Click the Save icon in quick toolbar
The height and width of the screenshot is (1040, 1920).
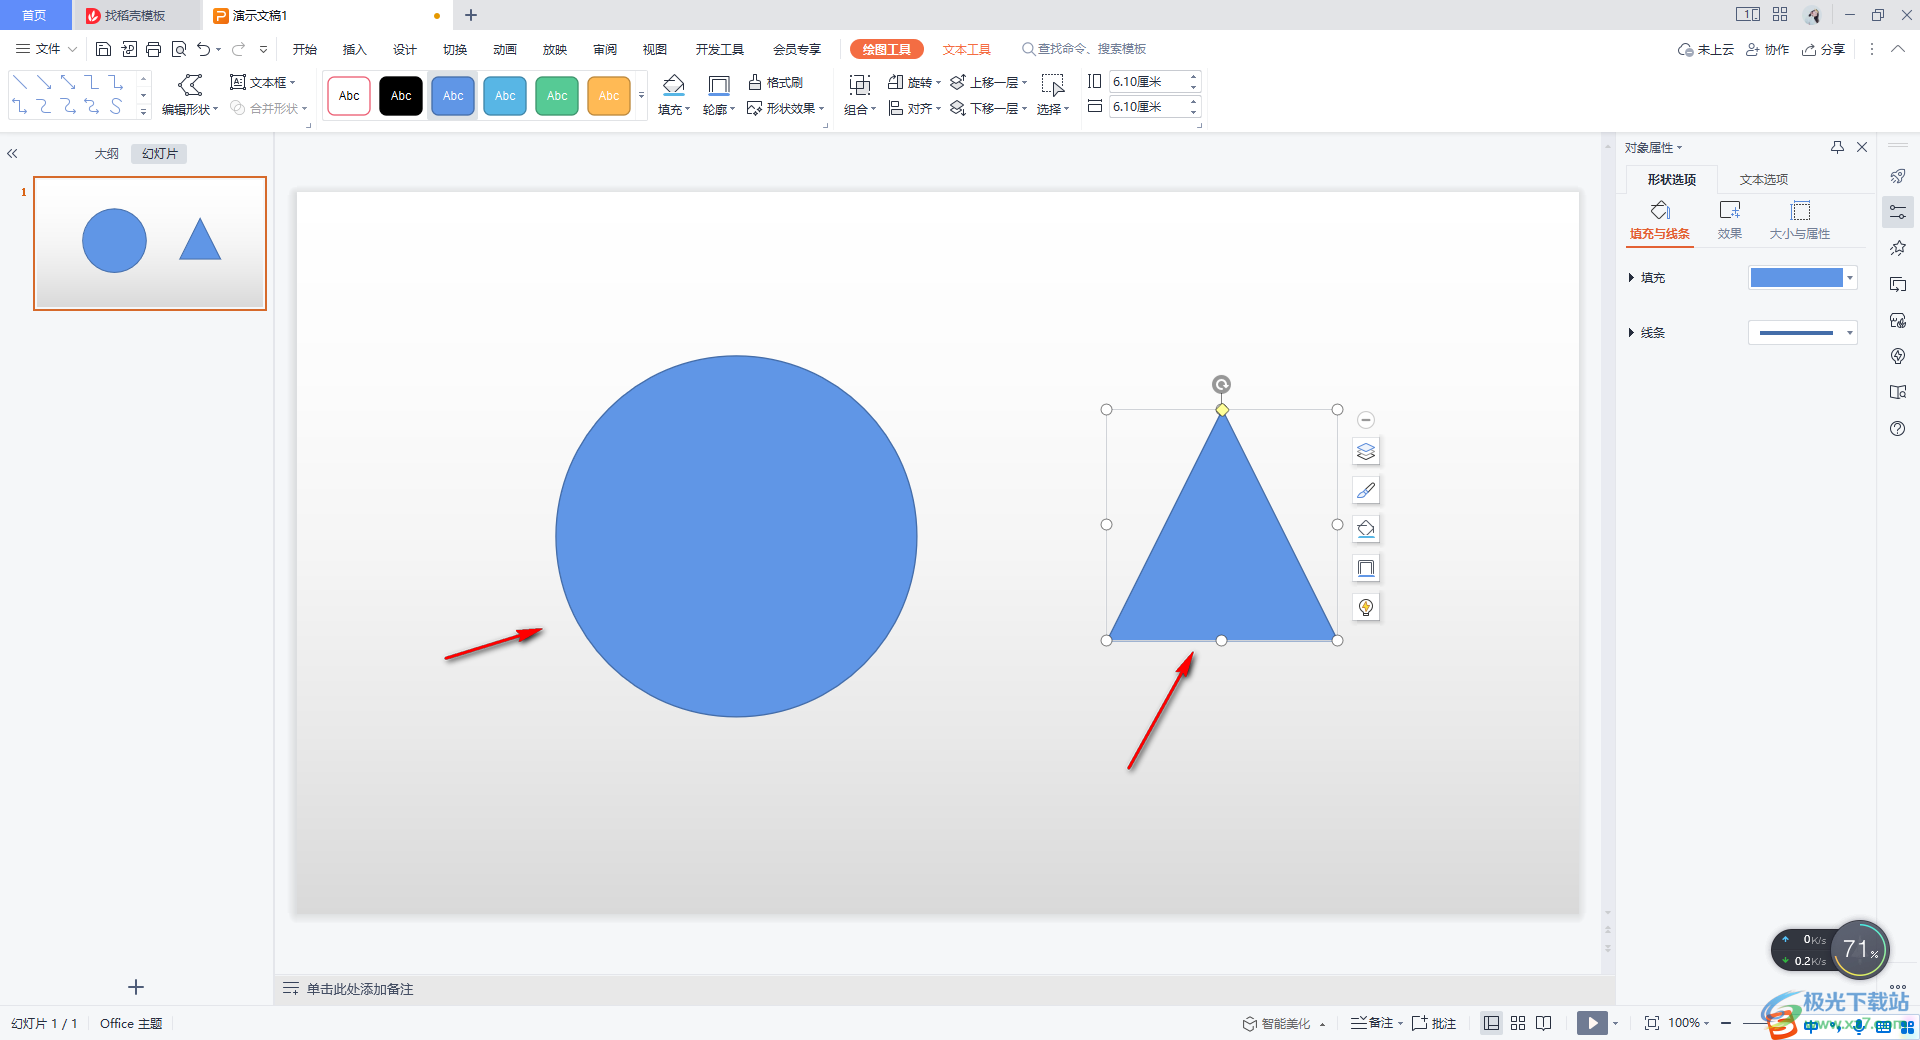(x=103, y=49)
